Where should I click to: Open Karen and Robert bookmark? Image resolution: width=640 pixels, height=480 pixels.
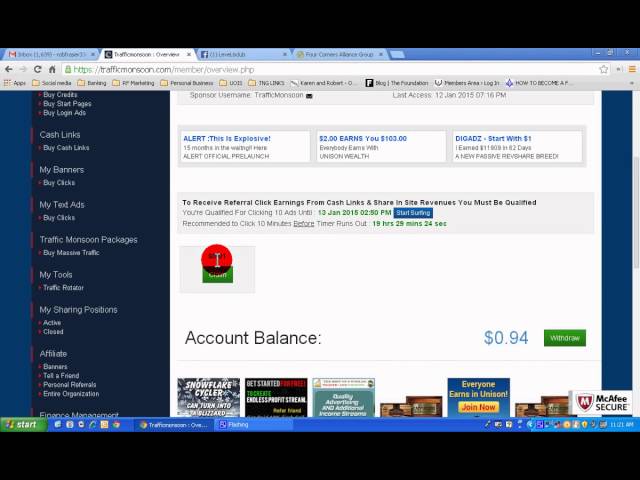coord(324,83)
